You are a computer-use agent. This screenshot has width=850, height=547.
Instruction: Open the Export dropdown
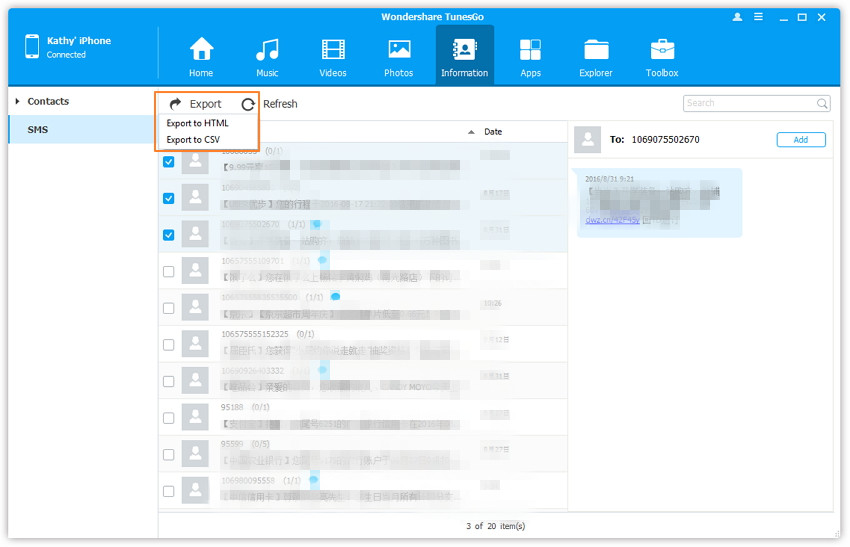pos(195,103)
